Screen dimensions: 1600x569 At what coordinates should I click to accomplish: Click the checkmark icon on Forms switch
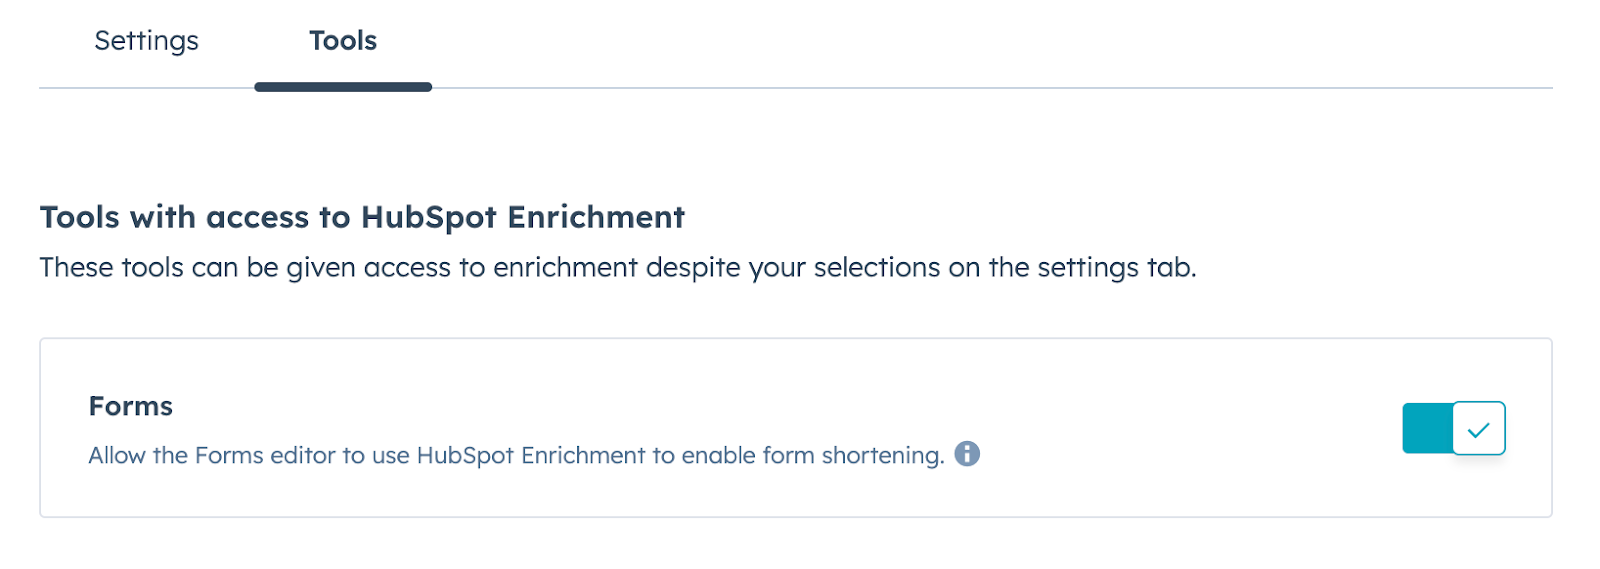pyautogui.click(x=1478, y=430)
